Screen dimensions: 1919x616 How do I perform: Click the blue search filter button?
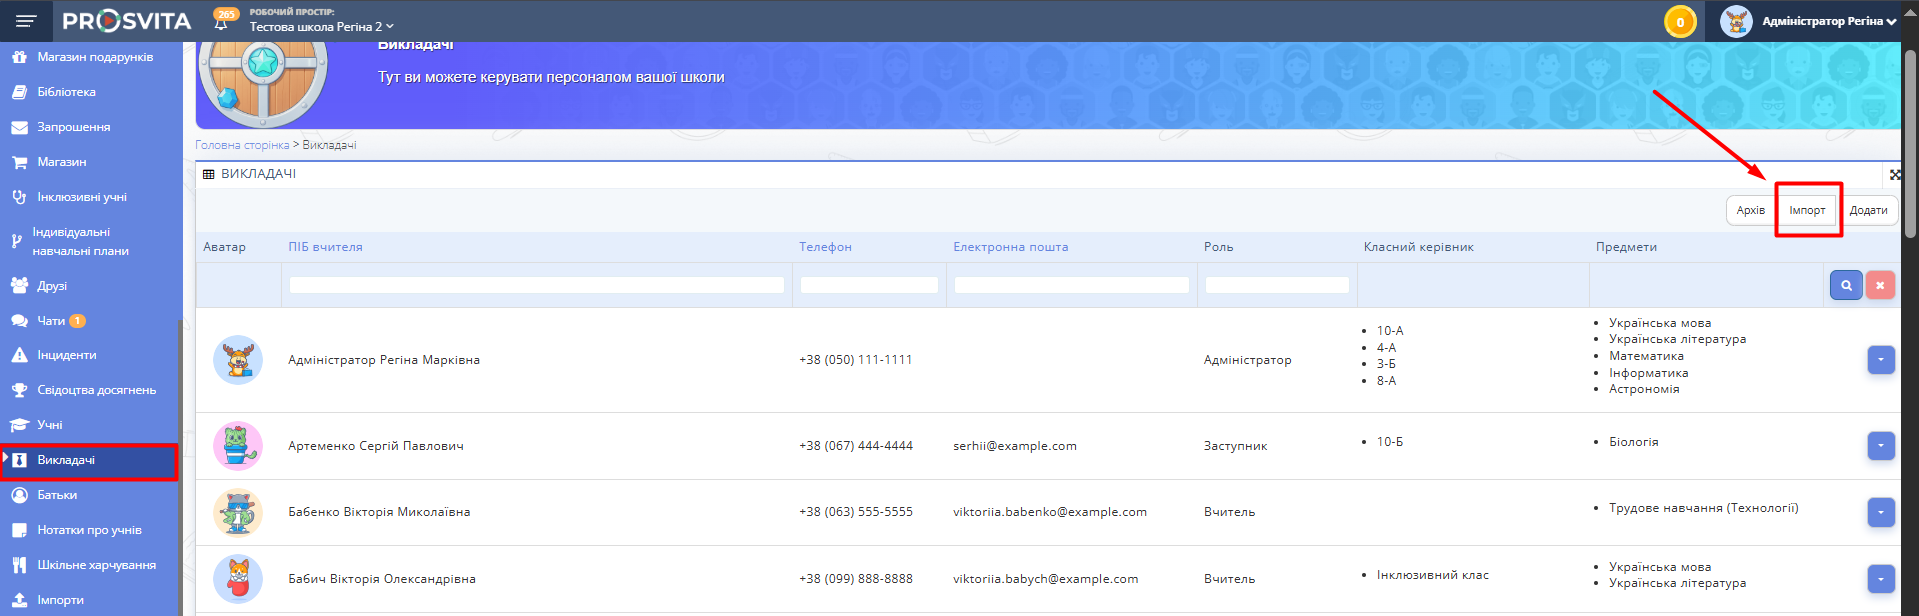click(1846, 285)
